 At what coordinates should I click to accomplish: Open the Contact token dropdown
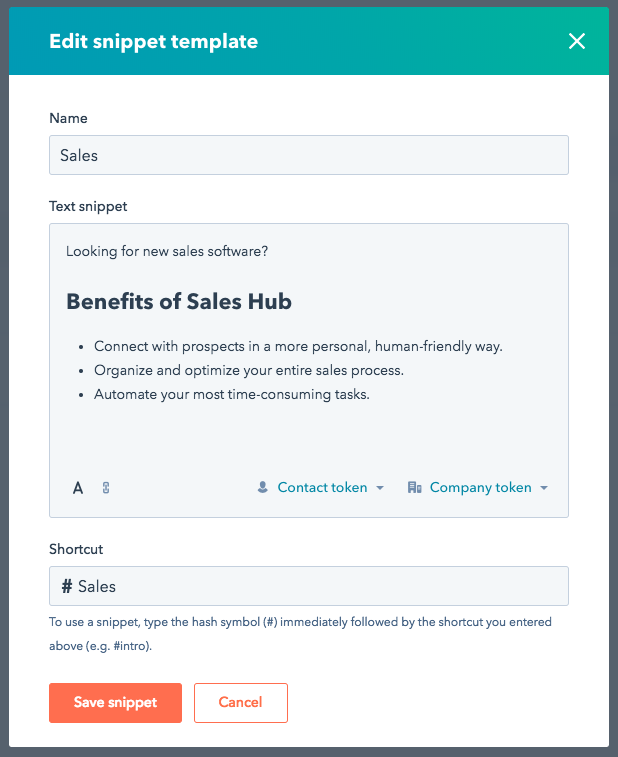point(321,488)
